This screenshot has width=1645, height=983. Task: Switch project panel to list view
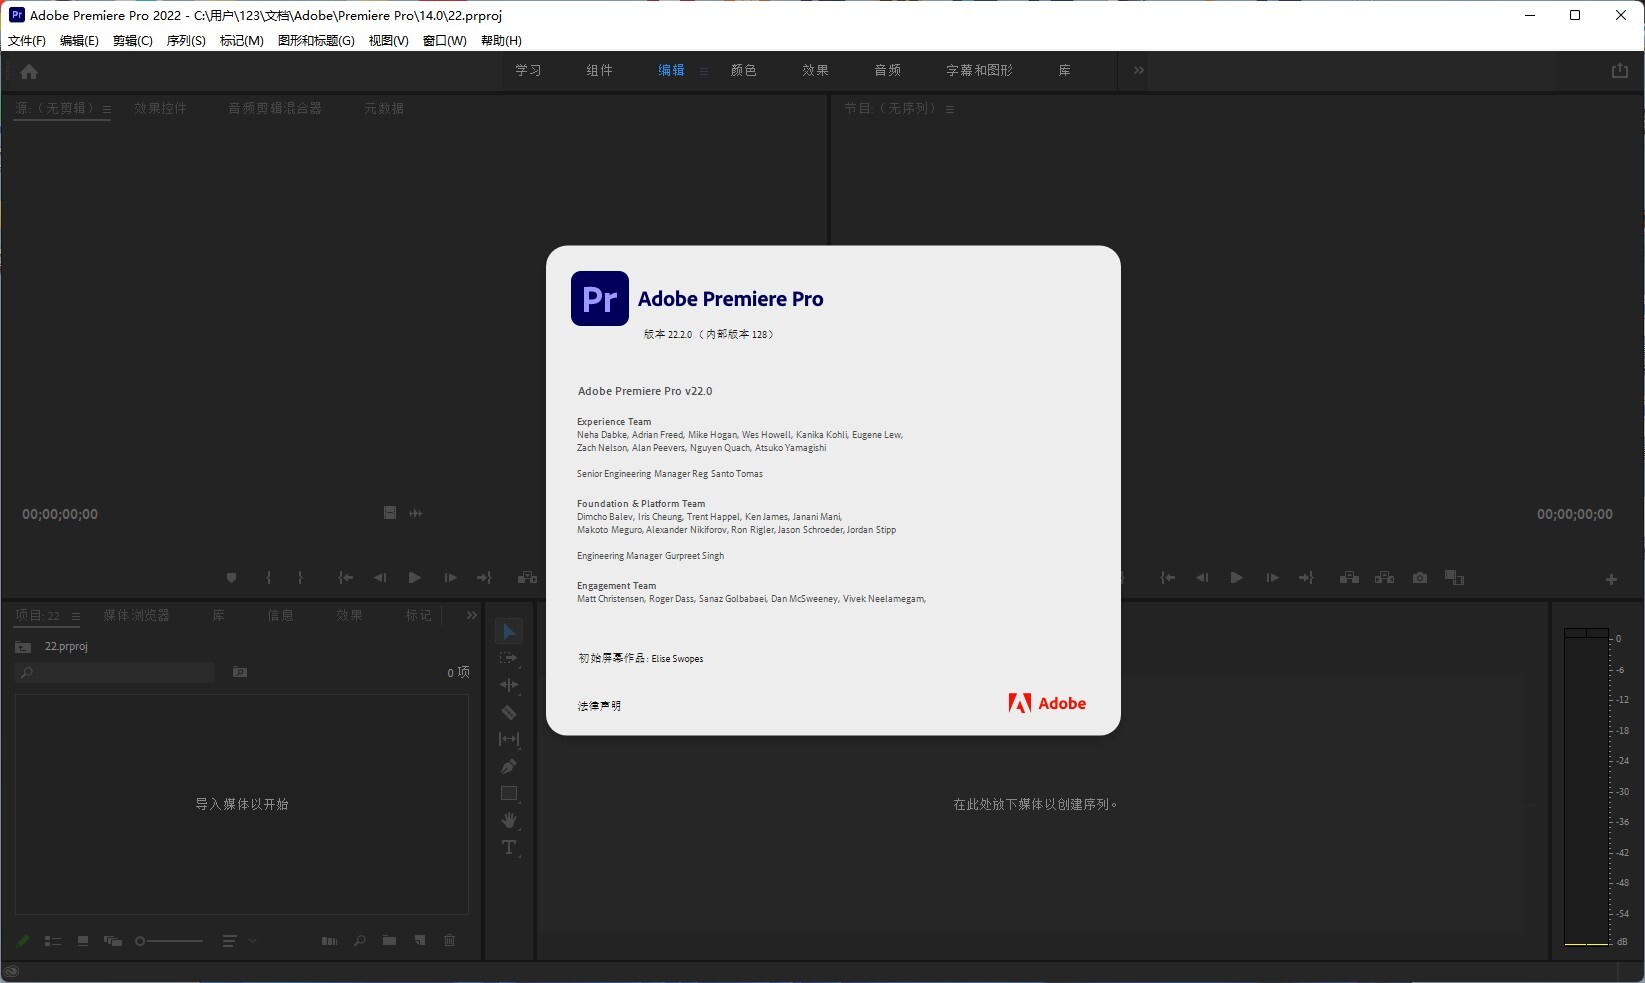(53, 941)
